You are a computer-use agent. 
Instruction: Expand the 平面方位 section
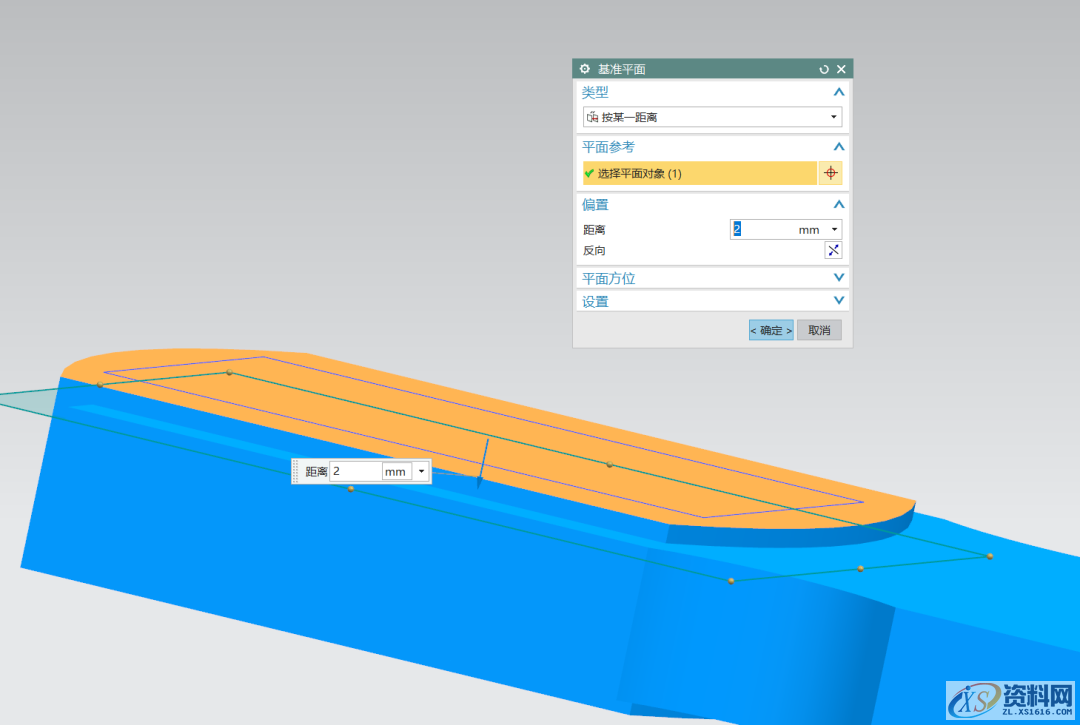[838, 278]
